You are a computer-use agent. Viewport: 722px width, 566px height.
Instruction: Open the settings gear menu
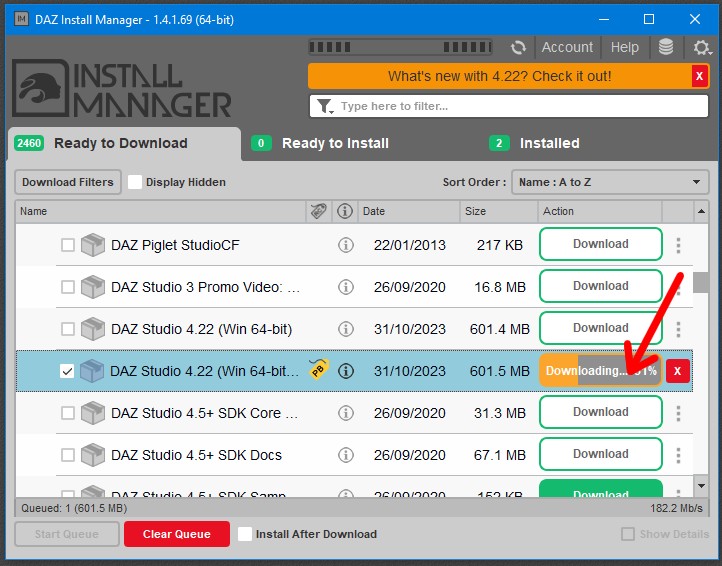[x=702, y=47]
